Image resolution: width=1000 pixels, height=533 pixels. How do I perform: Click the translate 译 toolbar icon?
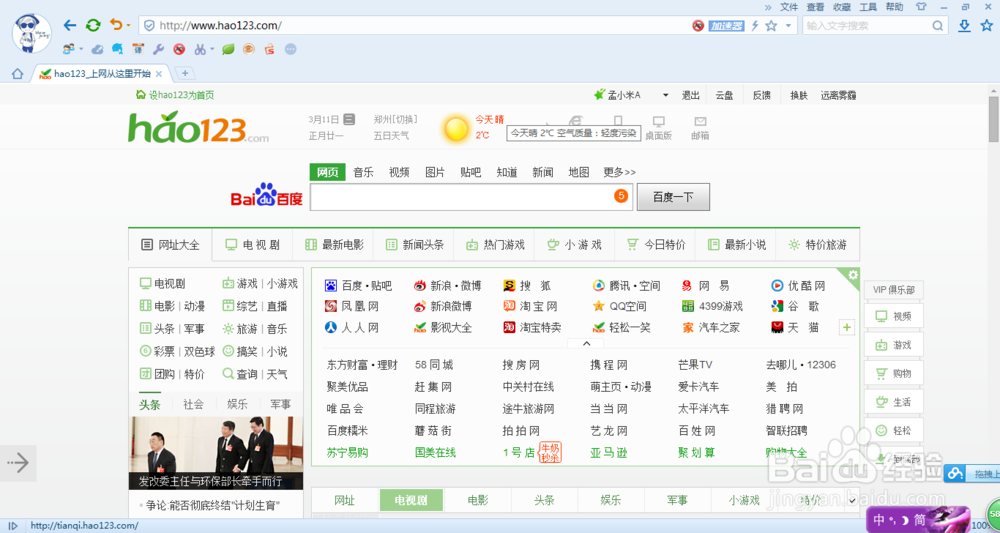coord(138,48)
